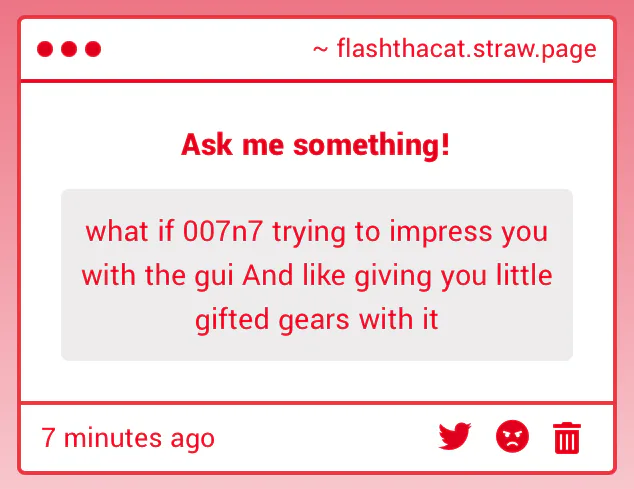Click the third red dot in header
Viewport: 634px width, 489px height.
93,49
